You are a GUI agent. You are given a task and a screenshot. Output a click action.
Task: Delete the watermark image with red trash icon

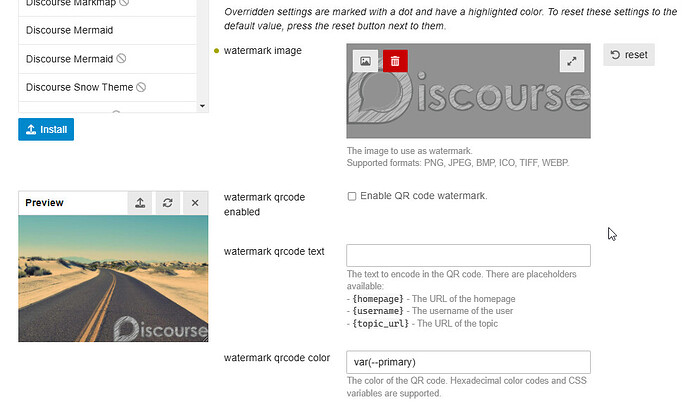pyautogui.click(x=395, y=61)
